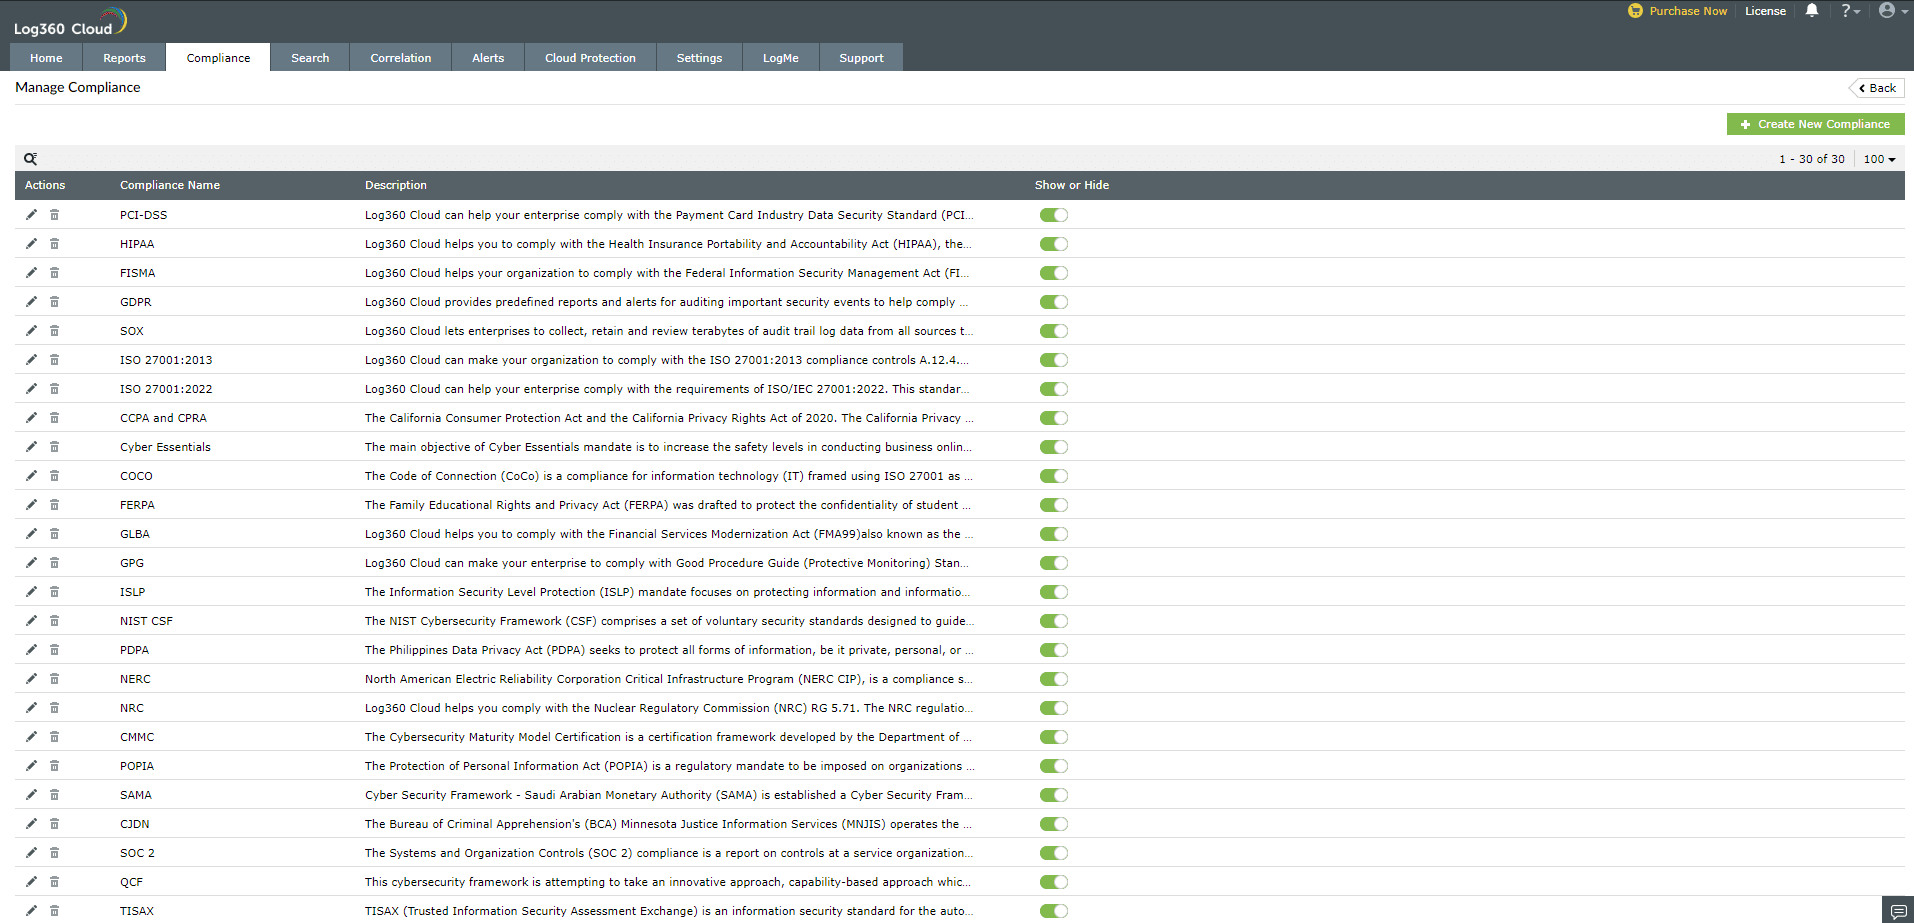Open the Reports tab
This screenshot has height=923, width=1914.
(x=124, y=58)
